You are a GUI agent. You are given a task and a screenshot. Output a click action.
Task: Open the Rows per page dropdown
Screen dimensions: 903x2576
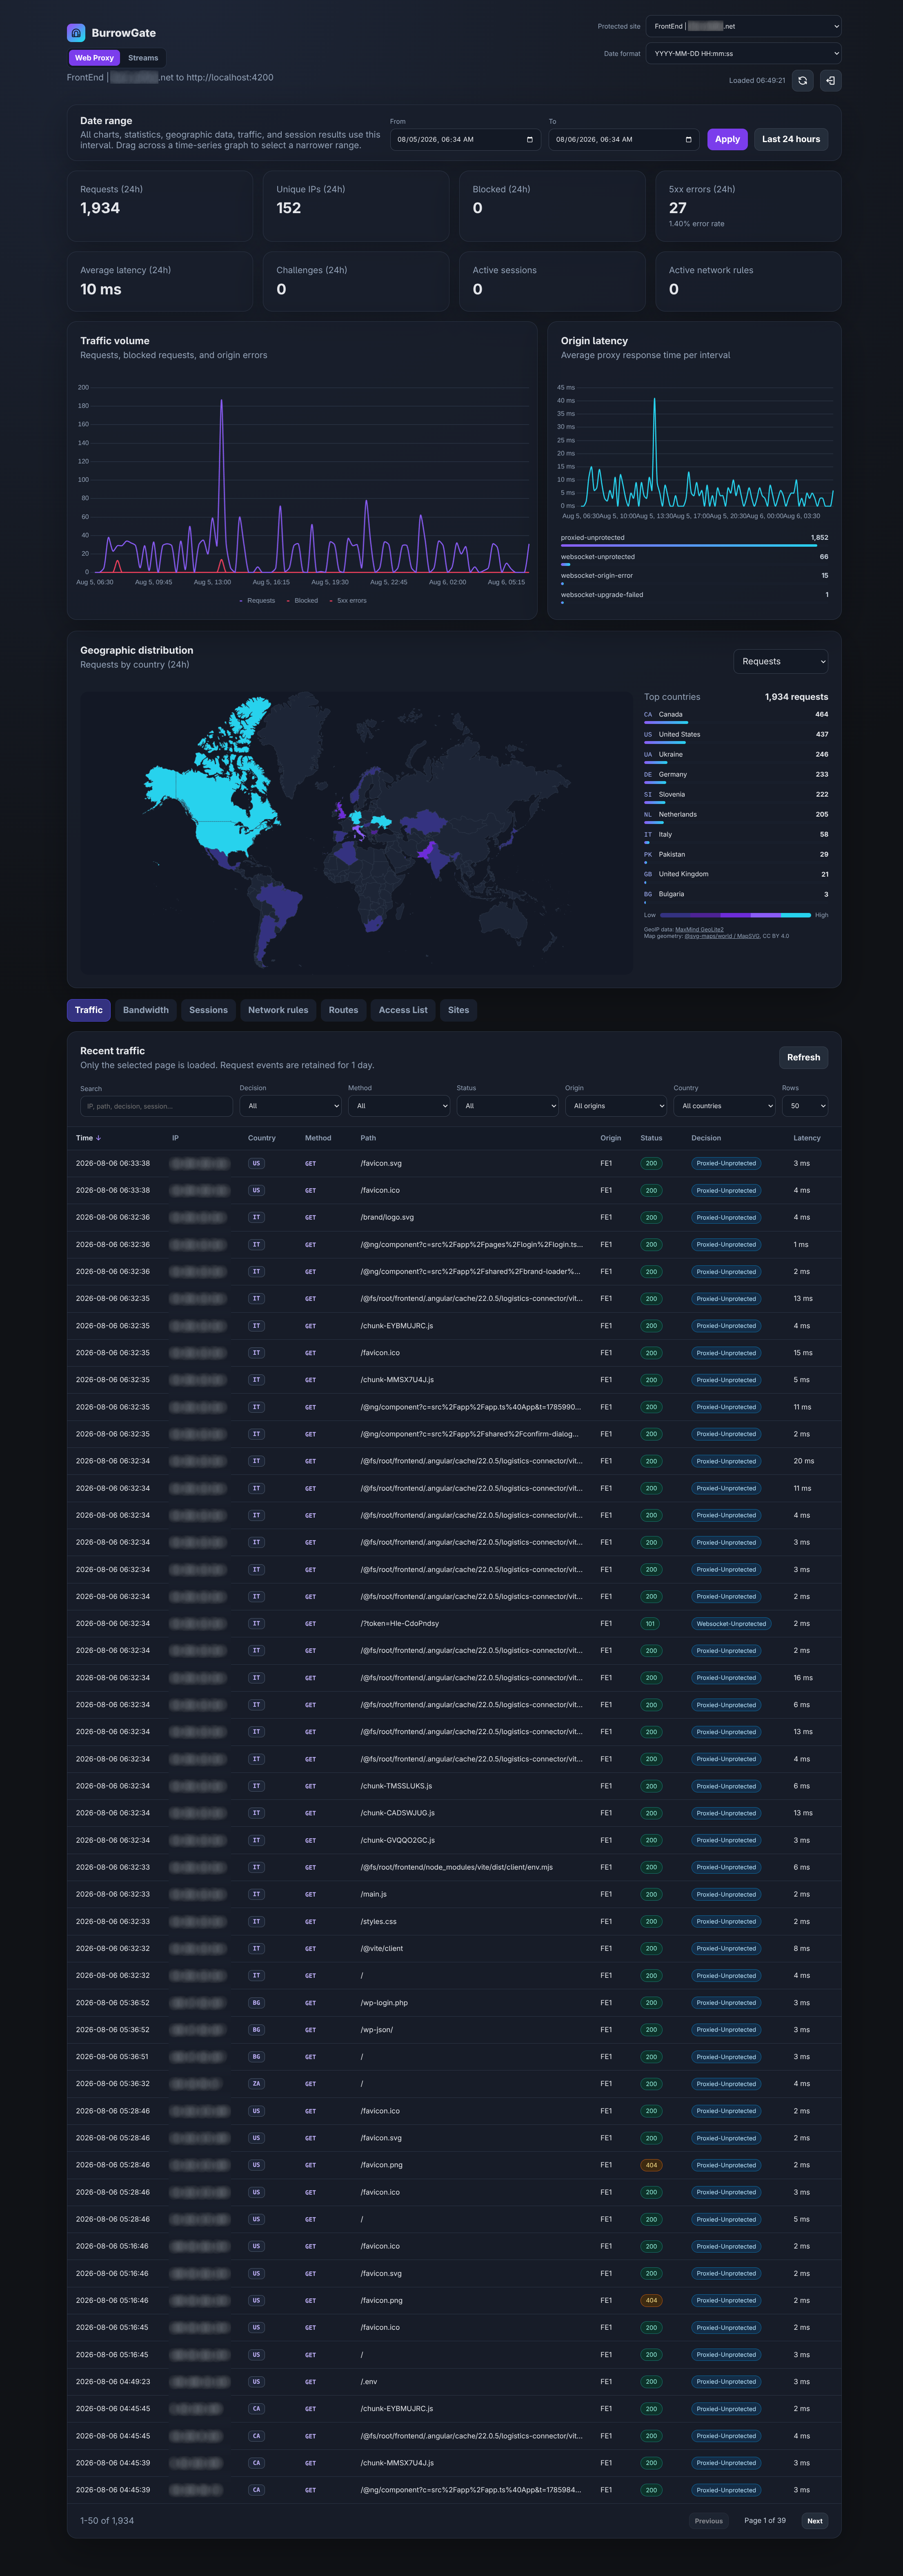805,1106
